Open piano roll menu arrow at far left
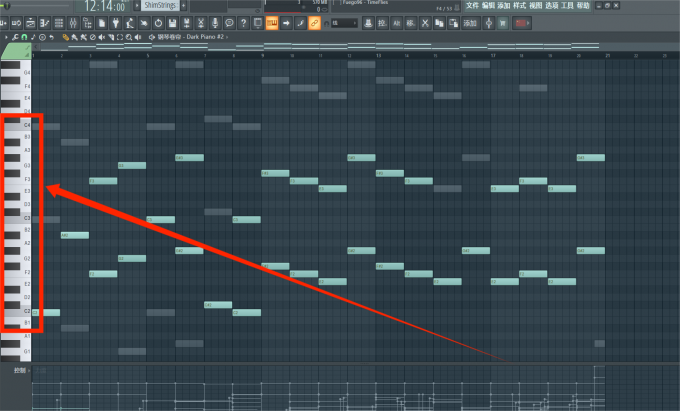 click(x=6, y=37)
